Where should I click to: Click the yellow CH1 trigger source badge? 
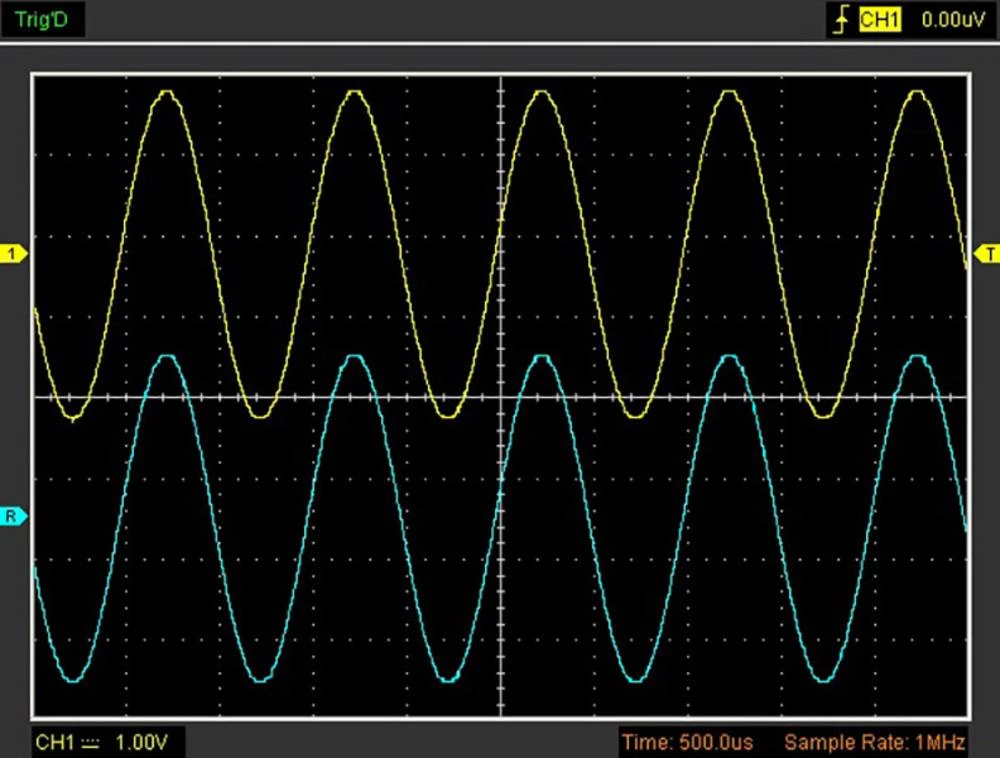879,19
